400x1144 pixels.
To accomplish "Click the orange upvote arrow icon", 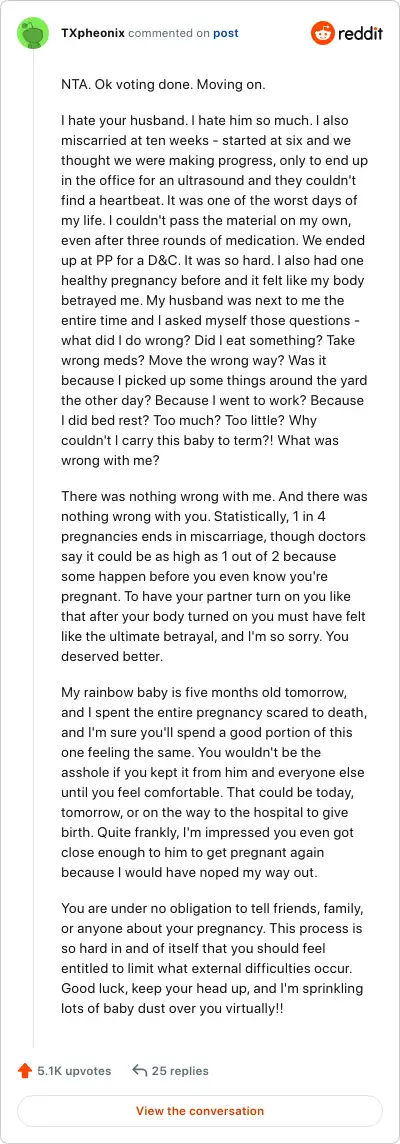I will click(x=25, y=1071).
